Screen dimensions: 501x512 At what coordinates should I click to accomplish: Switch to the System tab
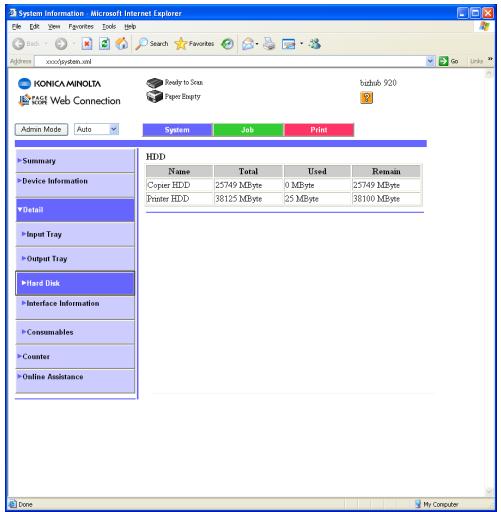click(x=177, y=130)
